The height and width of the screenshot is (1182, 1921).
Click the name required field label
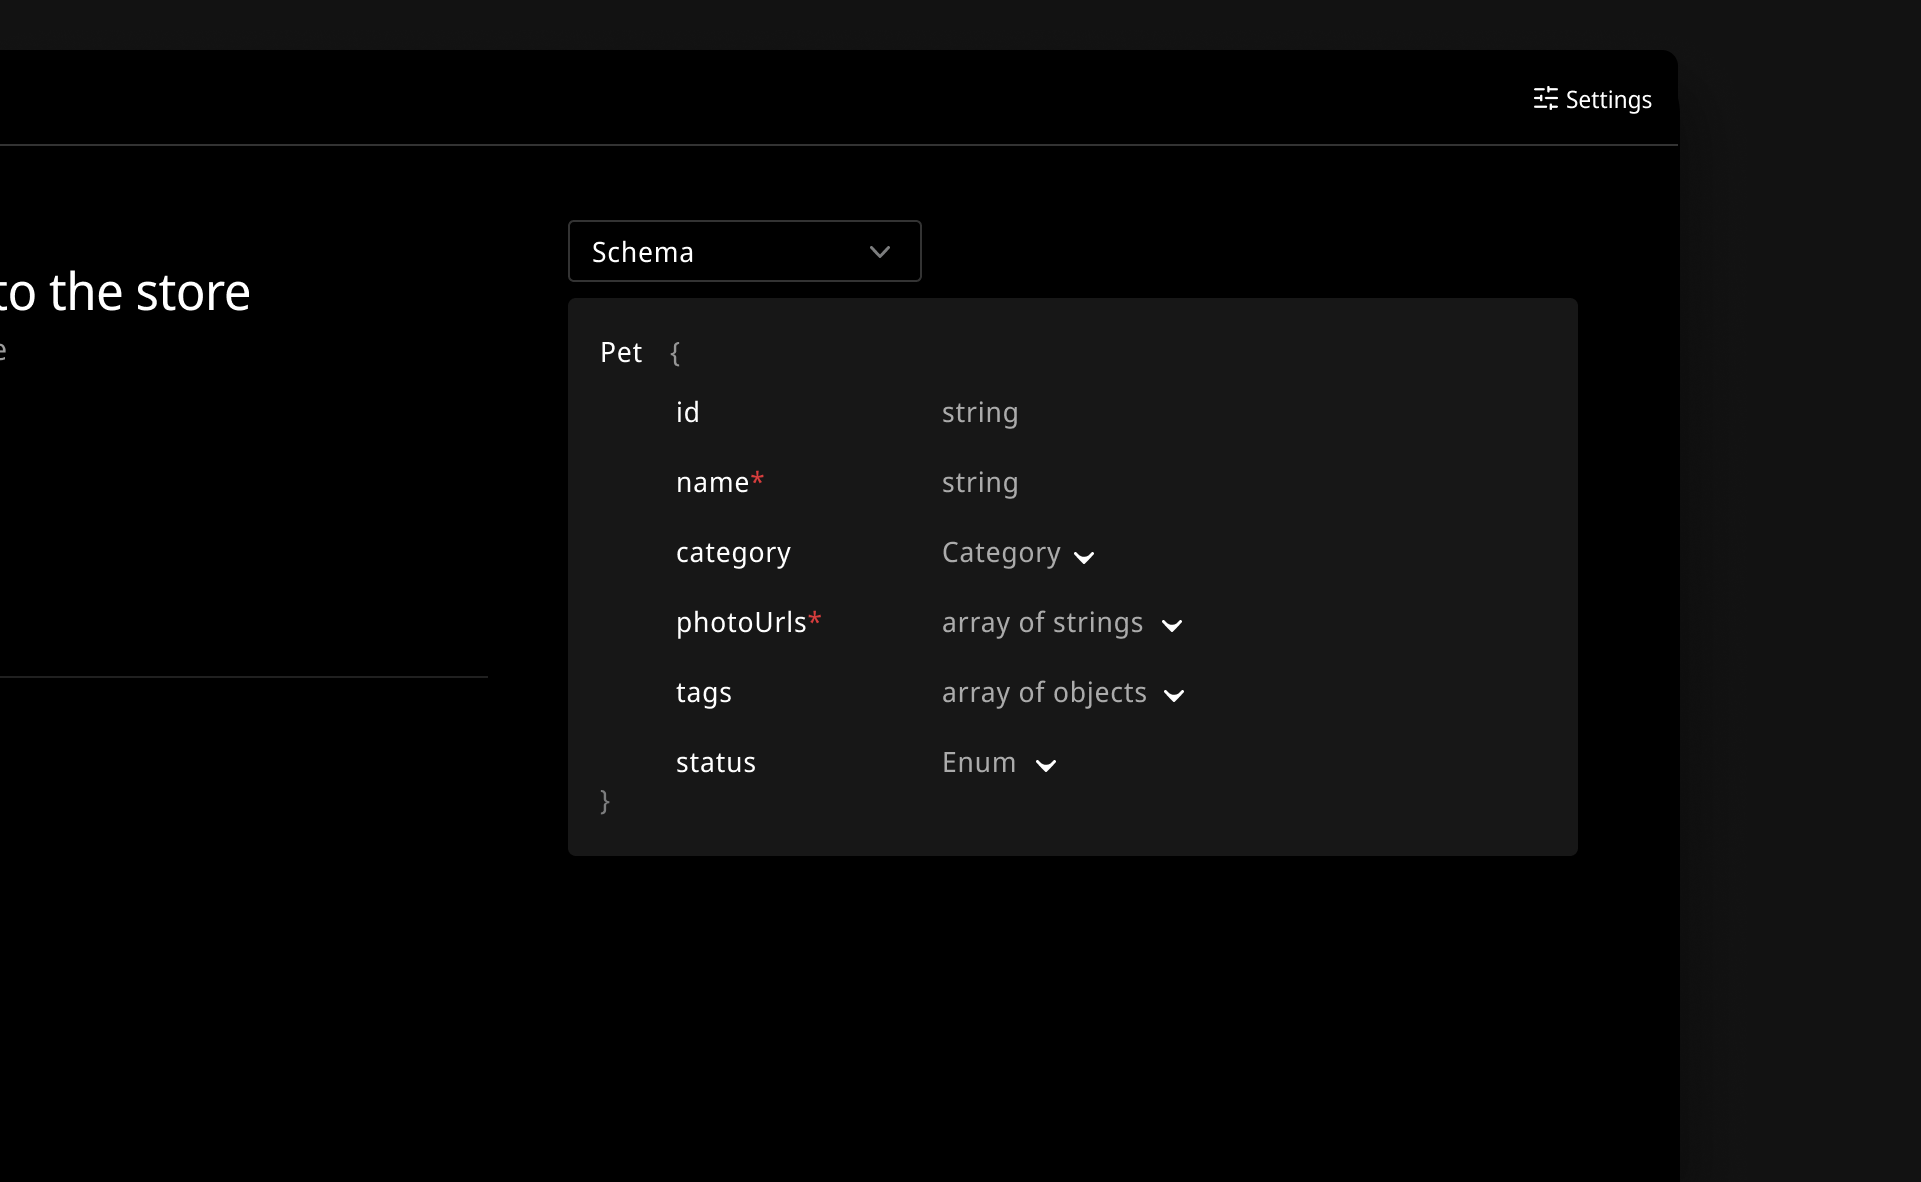pos(714,482)
